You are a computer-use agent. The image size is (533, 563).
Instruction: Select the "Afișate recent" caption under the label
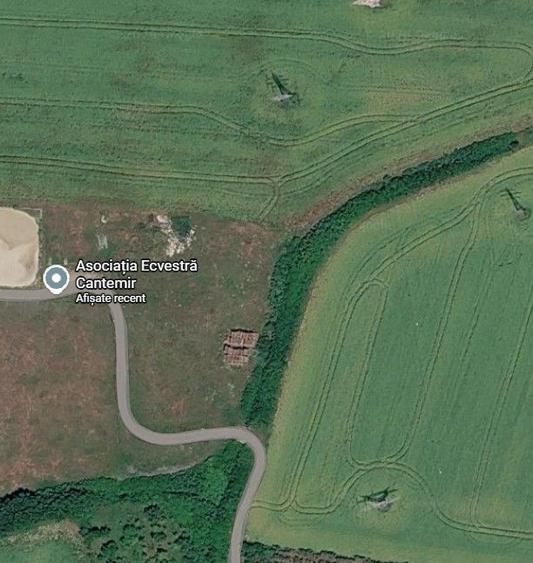[x=111, y=298]
